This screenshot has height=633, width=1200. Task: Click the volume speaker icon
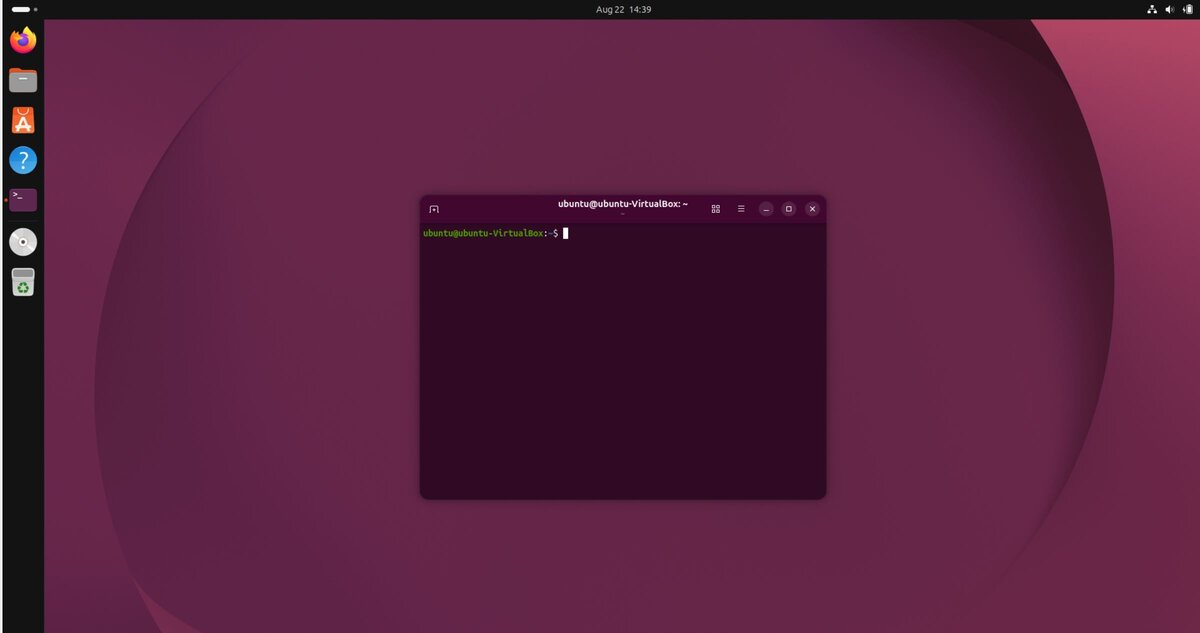1170,9
